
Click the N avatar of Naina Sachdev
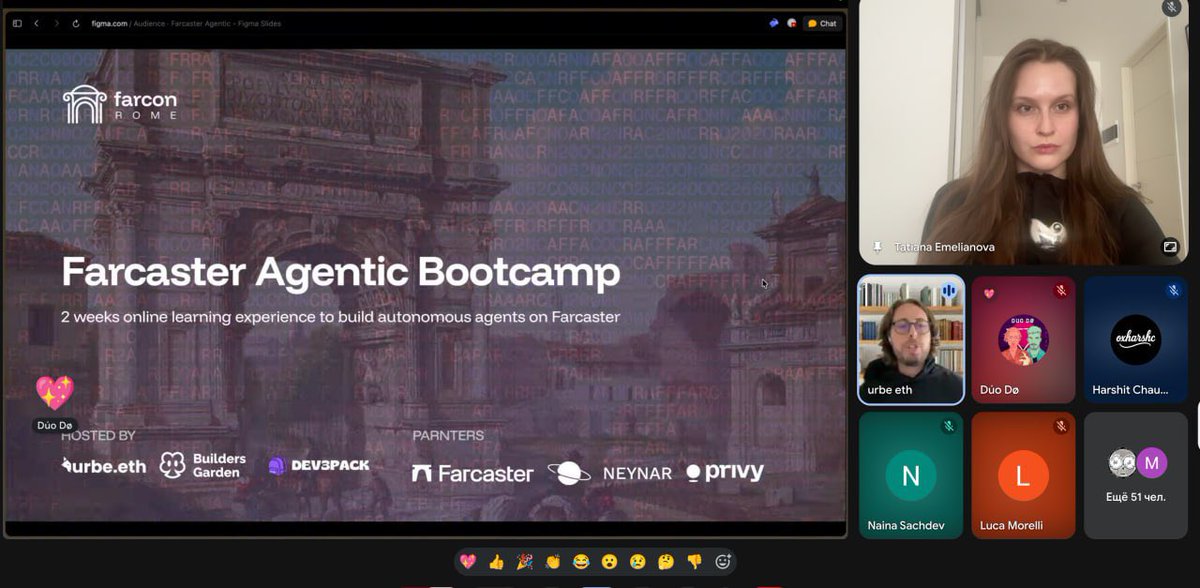tap(911, 476)
